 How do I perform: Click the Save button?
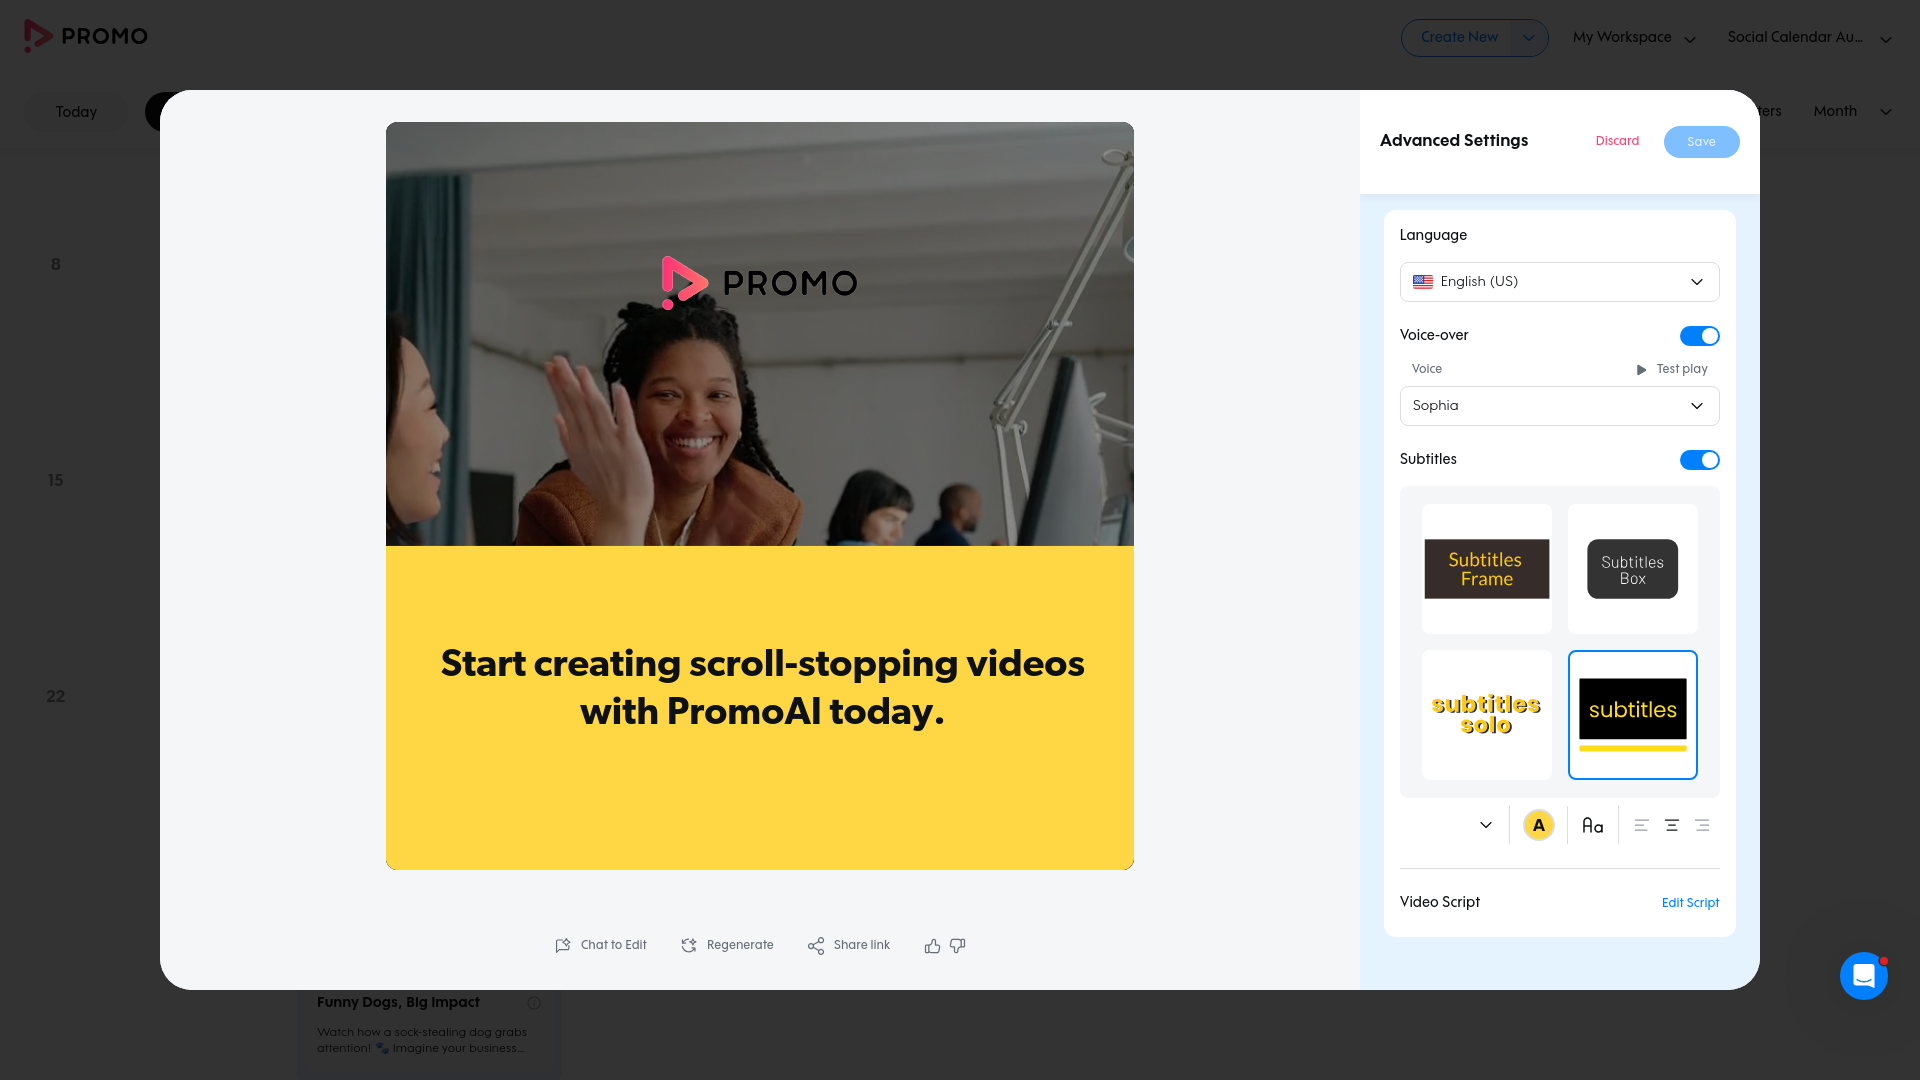[1701, 142]
